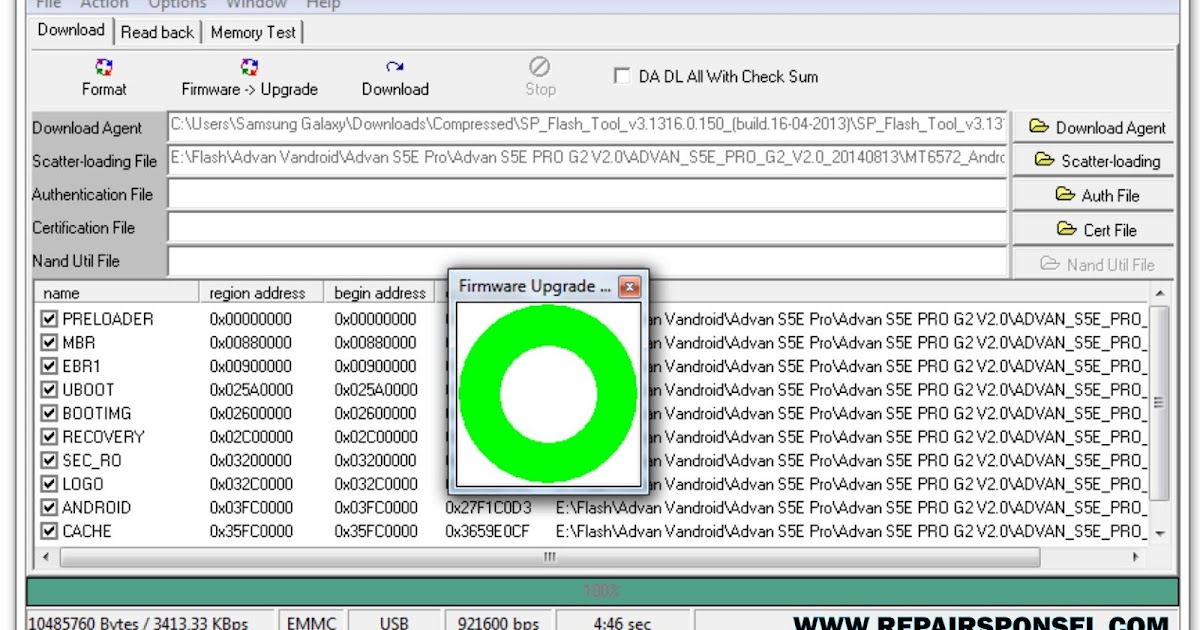The height and width of the screenshot is (630, 1200).
Task: Click the Stop icon
Action: click(x=539, y=66)
